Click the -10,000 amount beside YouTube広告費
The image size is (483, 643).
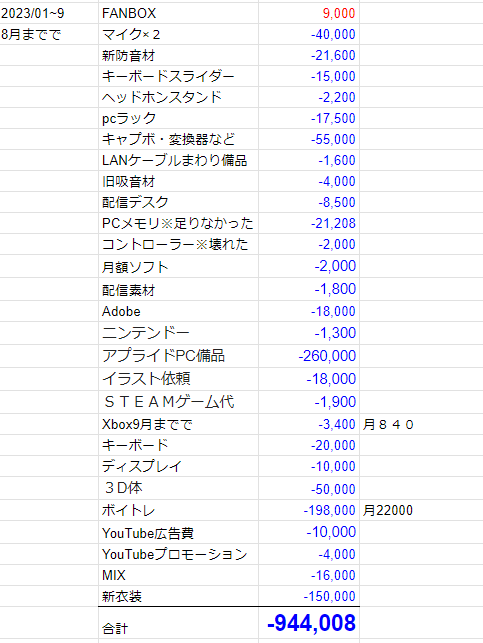pos(309,532)
